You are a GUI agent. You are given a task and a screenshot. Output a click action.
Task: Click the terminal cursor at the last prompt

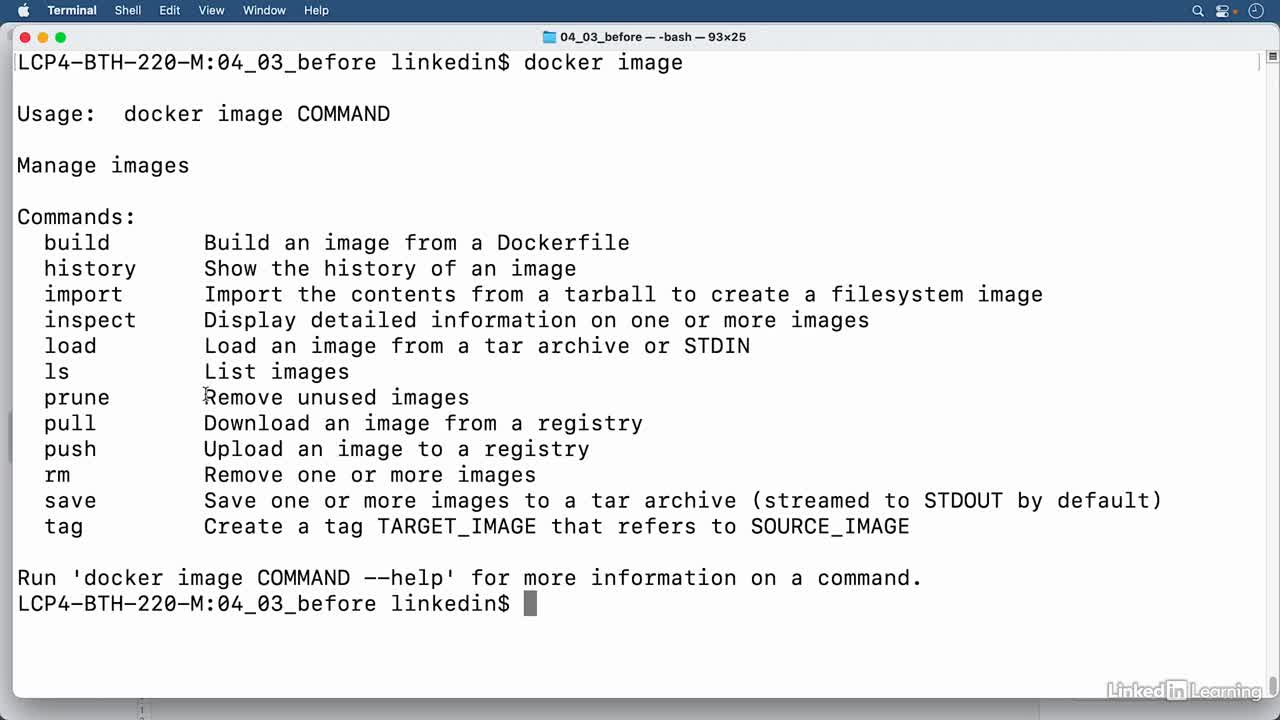531,604
